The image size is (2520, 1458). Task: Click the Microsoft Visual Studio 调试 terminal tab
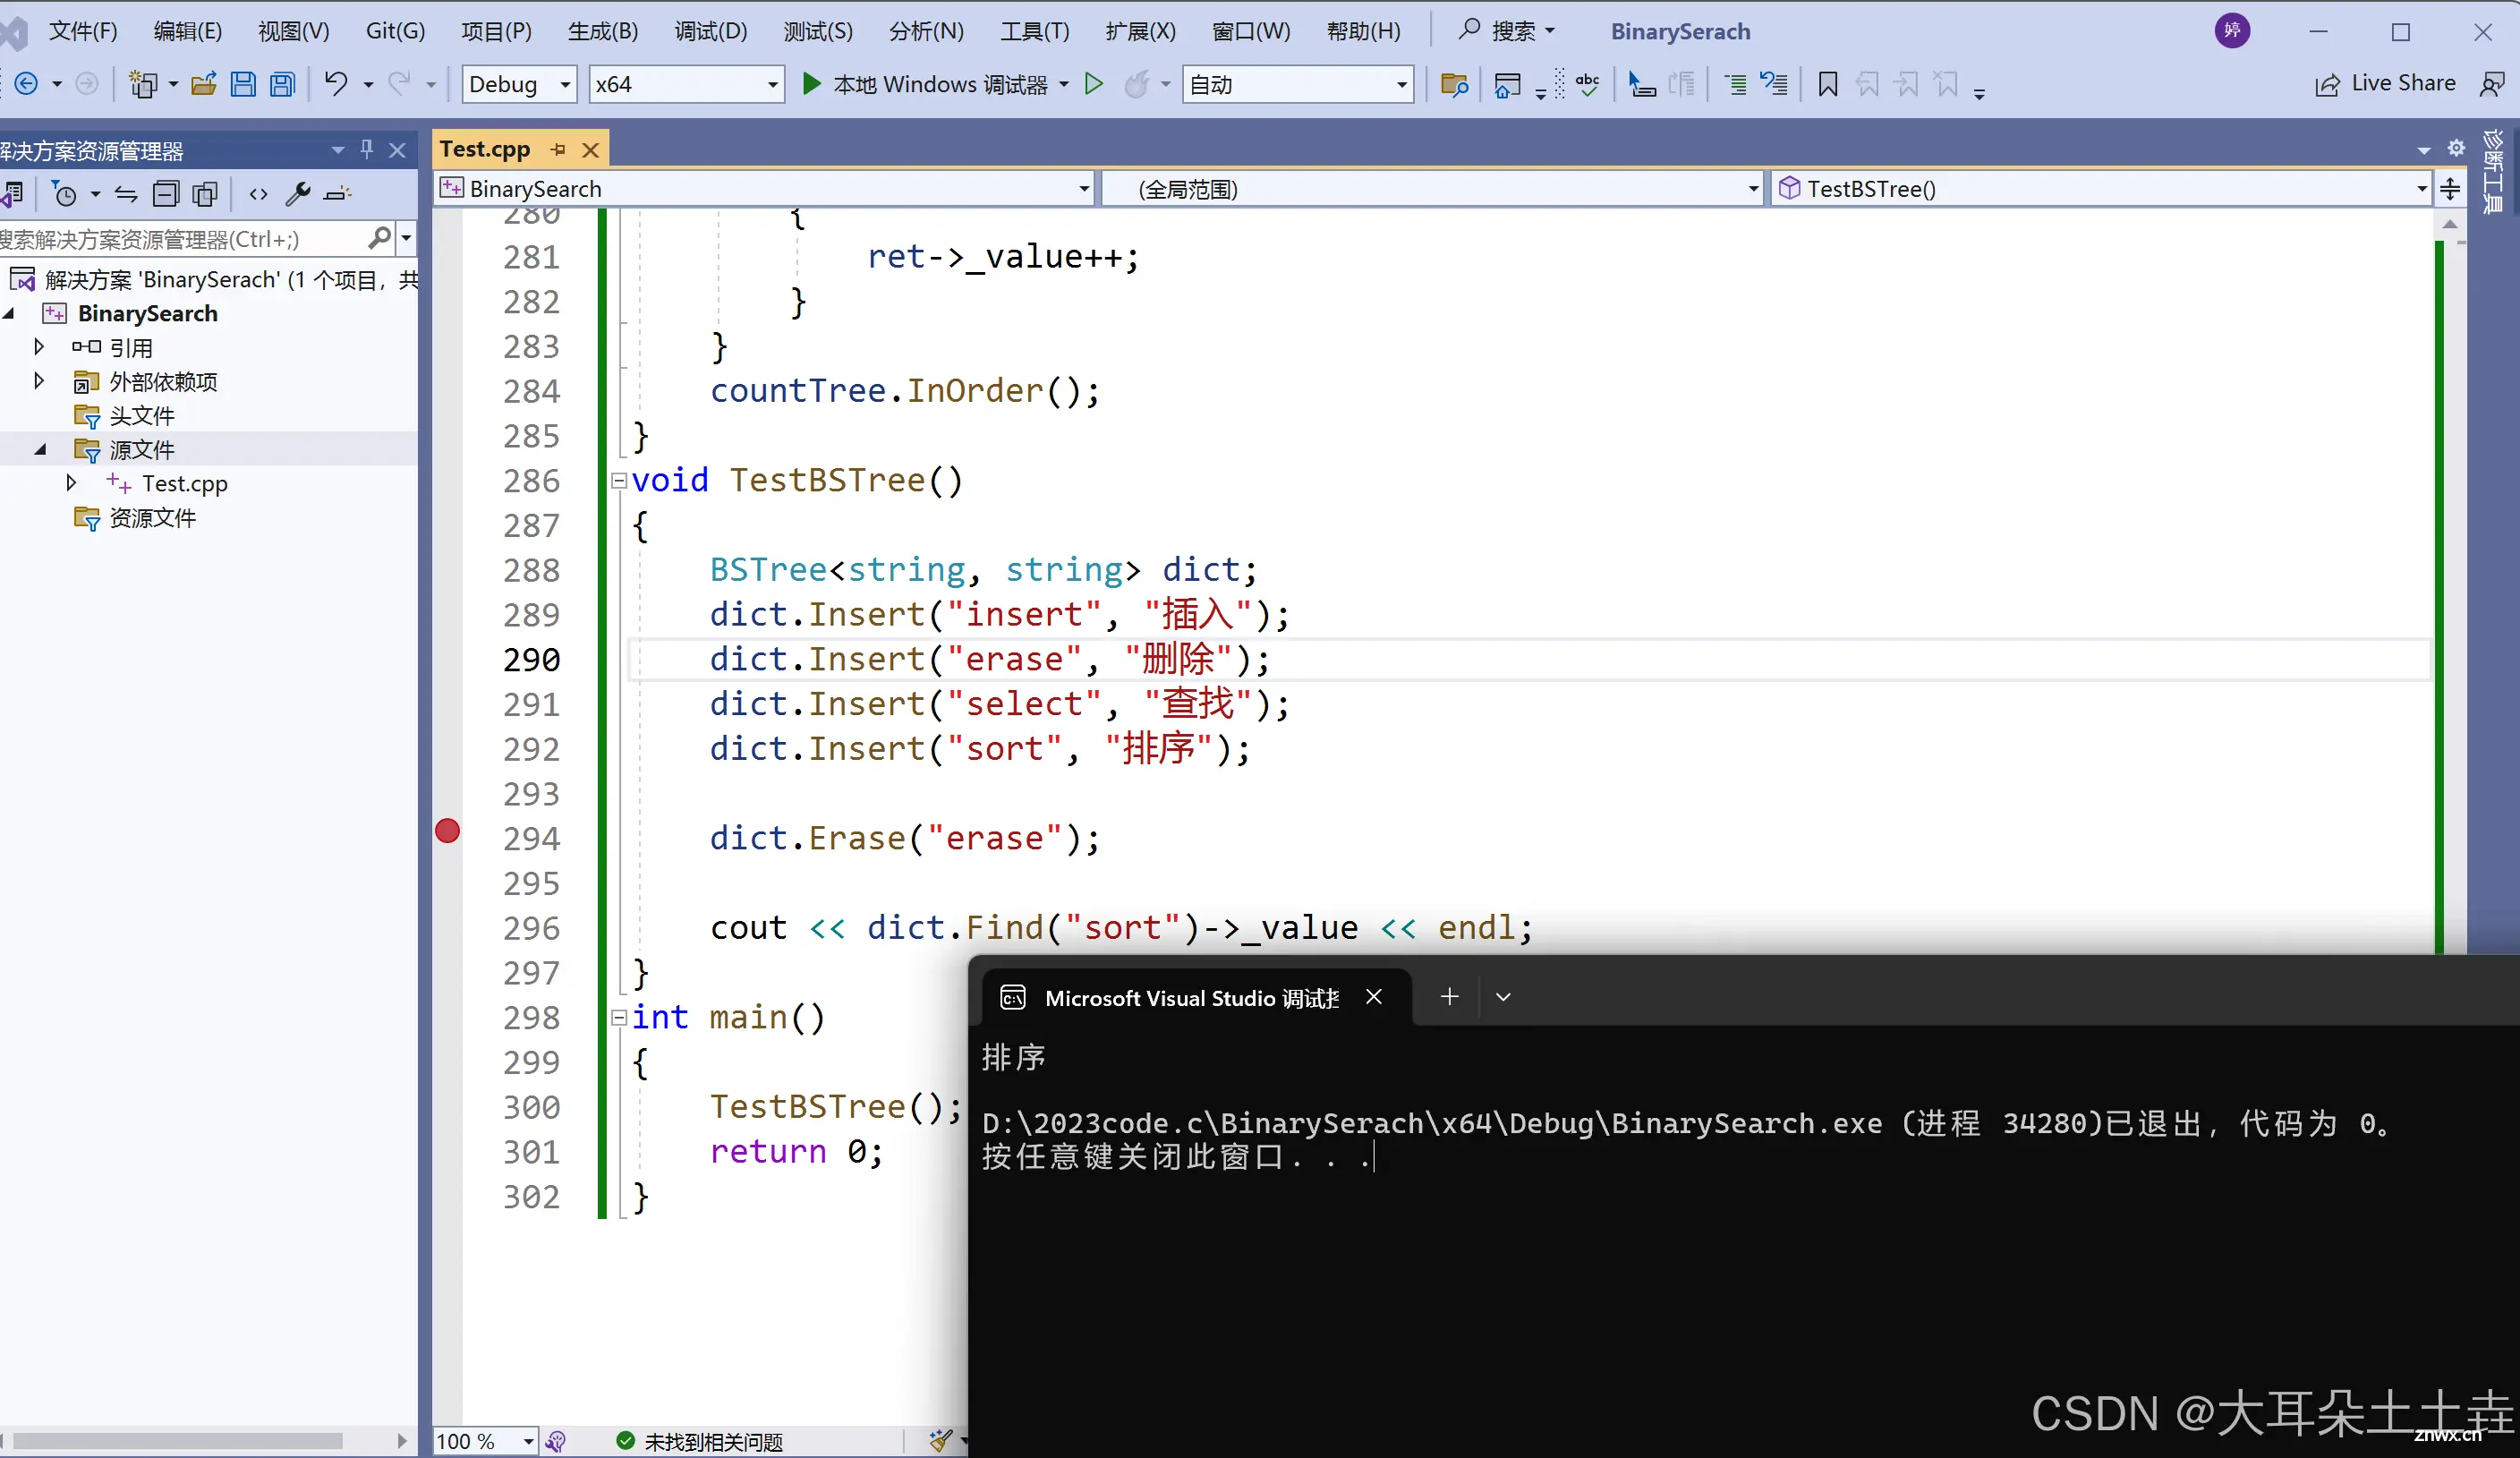click(1190, 996)
